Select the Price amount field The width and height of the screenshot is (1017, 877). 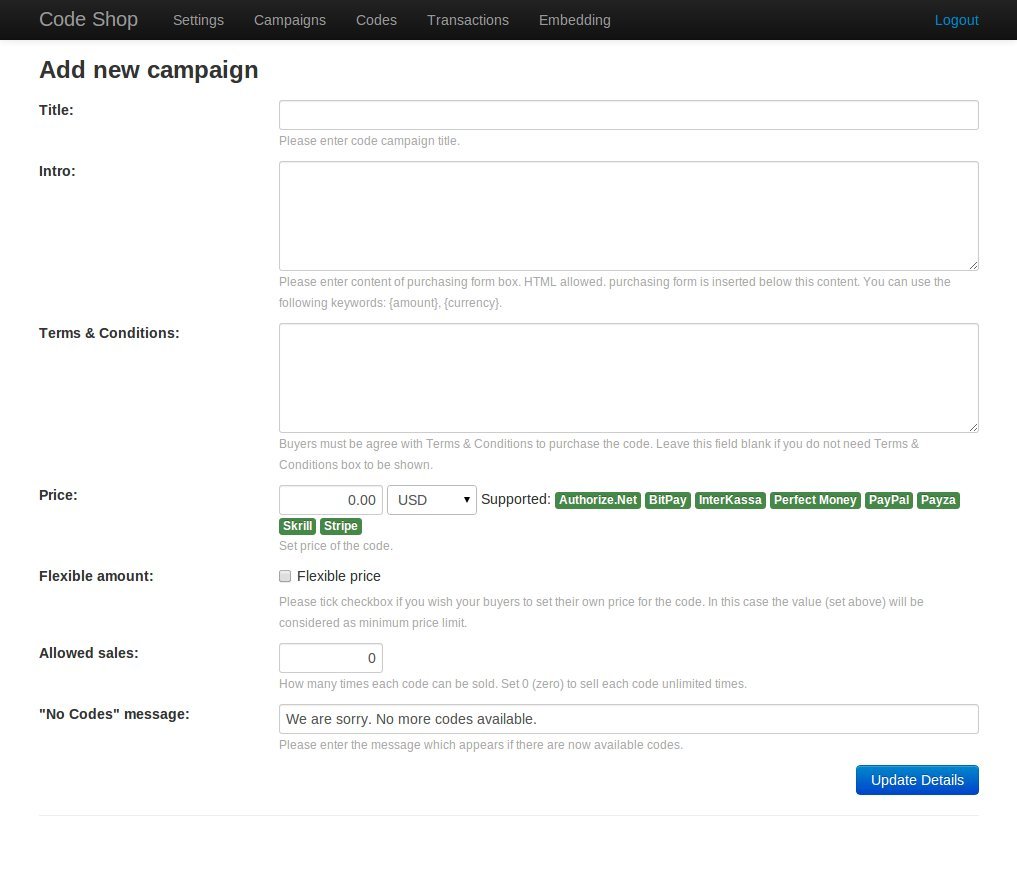coord(330,500)
